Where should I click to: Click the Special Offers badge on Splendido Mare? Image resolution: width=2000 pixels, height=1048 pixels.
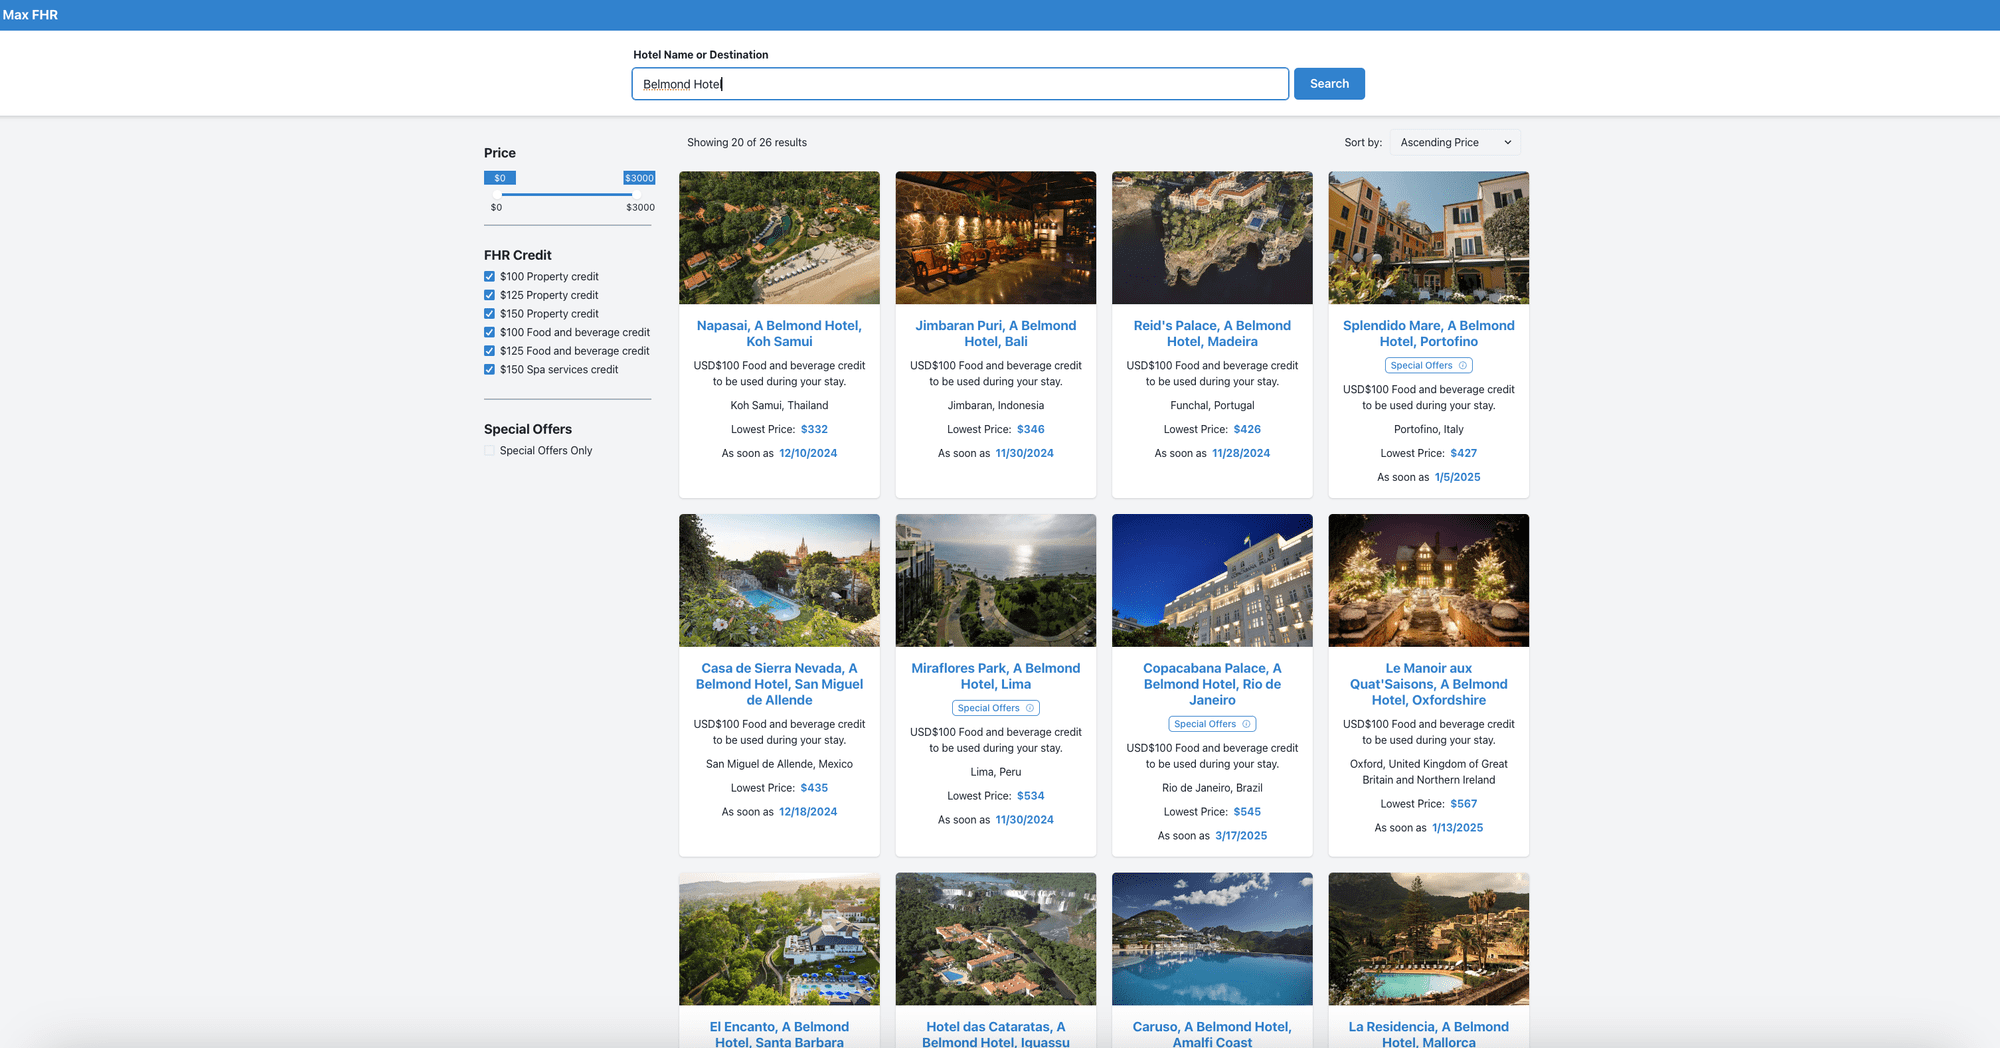click(x=1429, y=366)
